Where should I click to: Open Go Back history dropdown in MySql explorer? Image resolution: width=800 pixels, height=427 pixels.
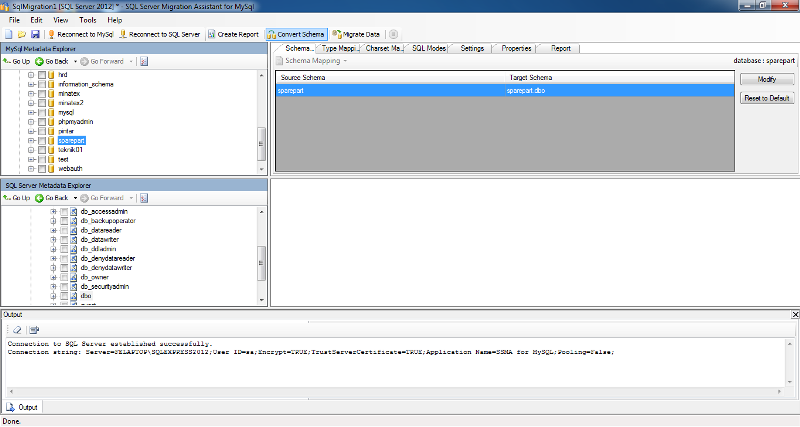tap(76, 61)
